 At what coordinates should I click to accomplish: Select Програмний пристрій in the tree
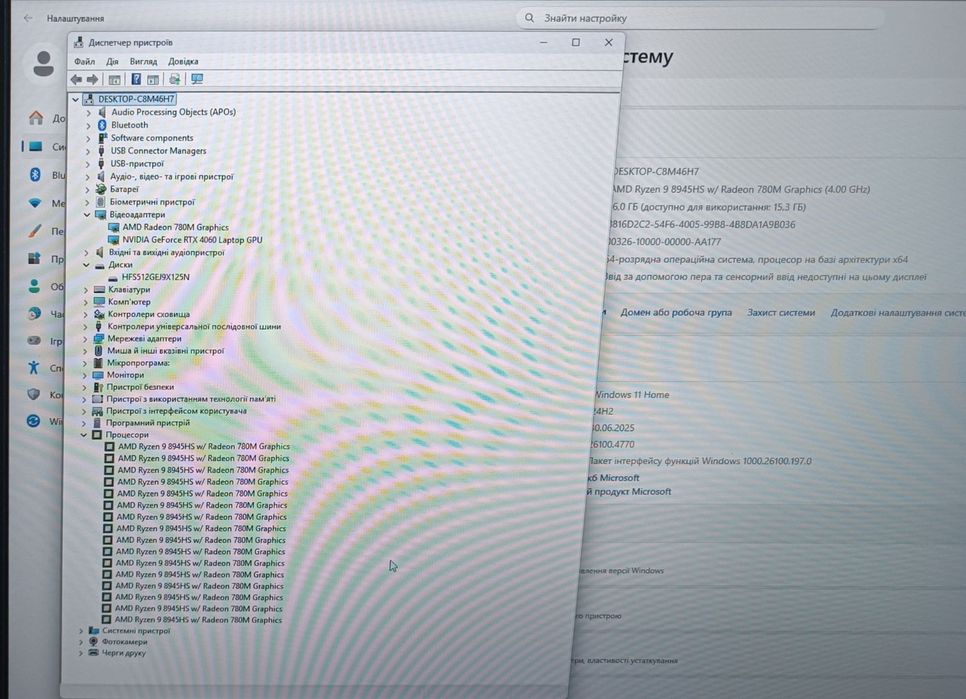(x=148, y=423)
